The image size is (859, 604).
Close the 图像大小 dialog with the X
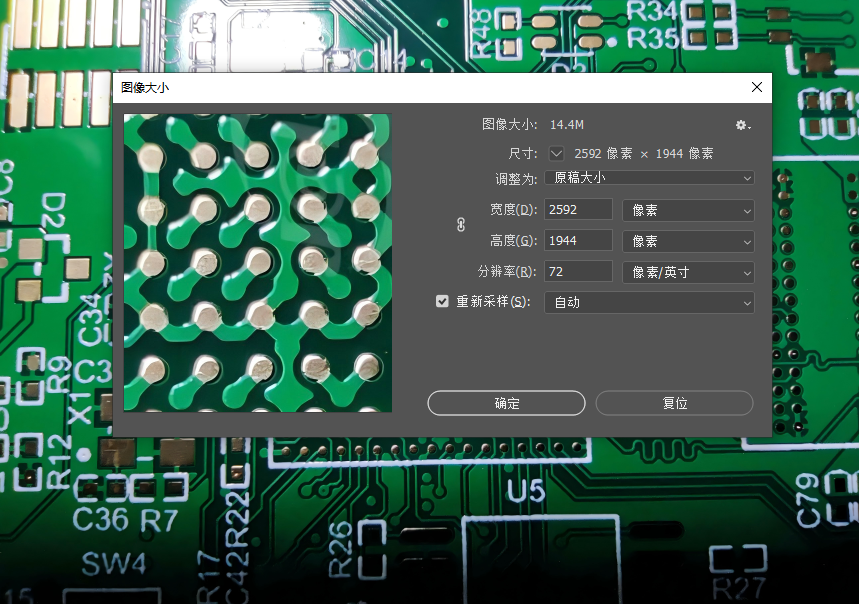click(x=757, y=87)
